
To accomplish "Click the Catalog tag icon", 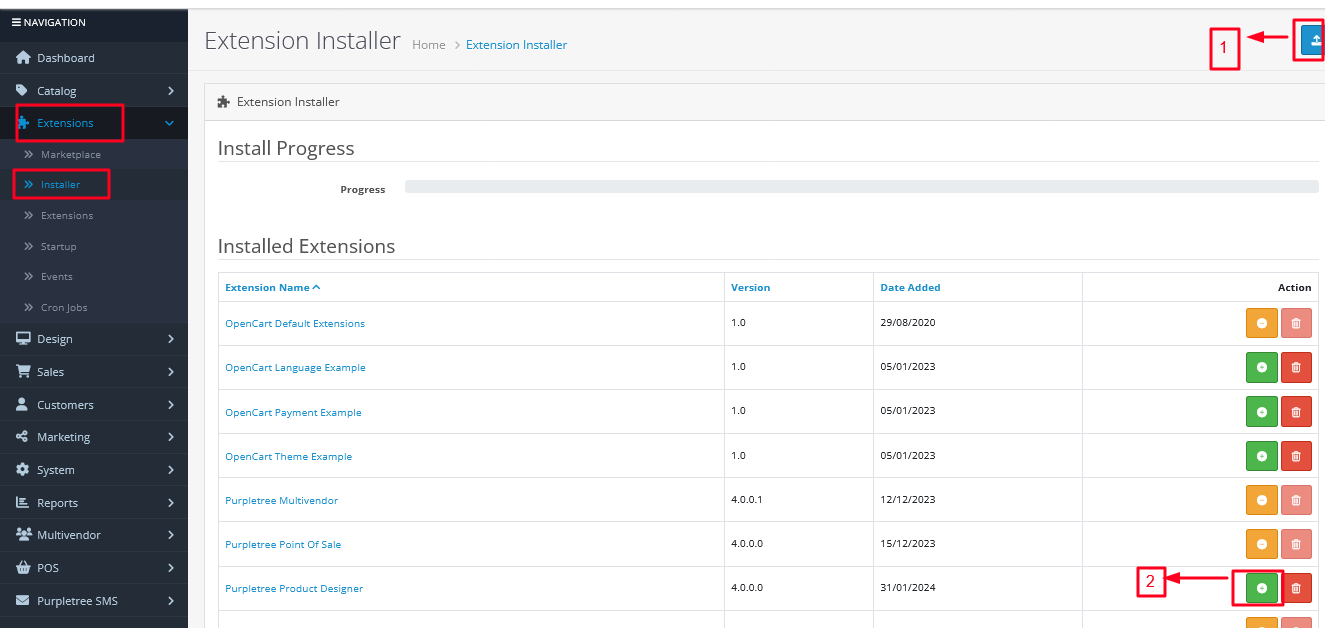I will [x=22, y=90].
